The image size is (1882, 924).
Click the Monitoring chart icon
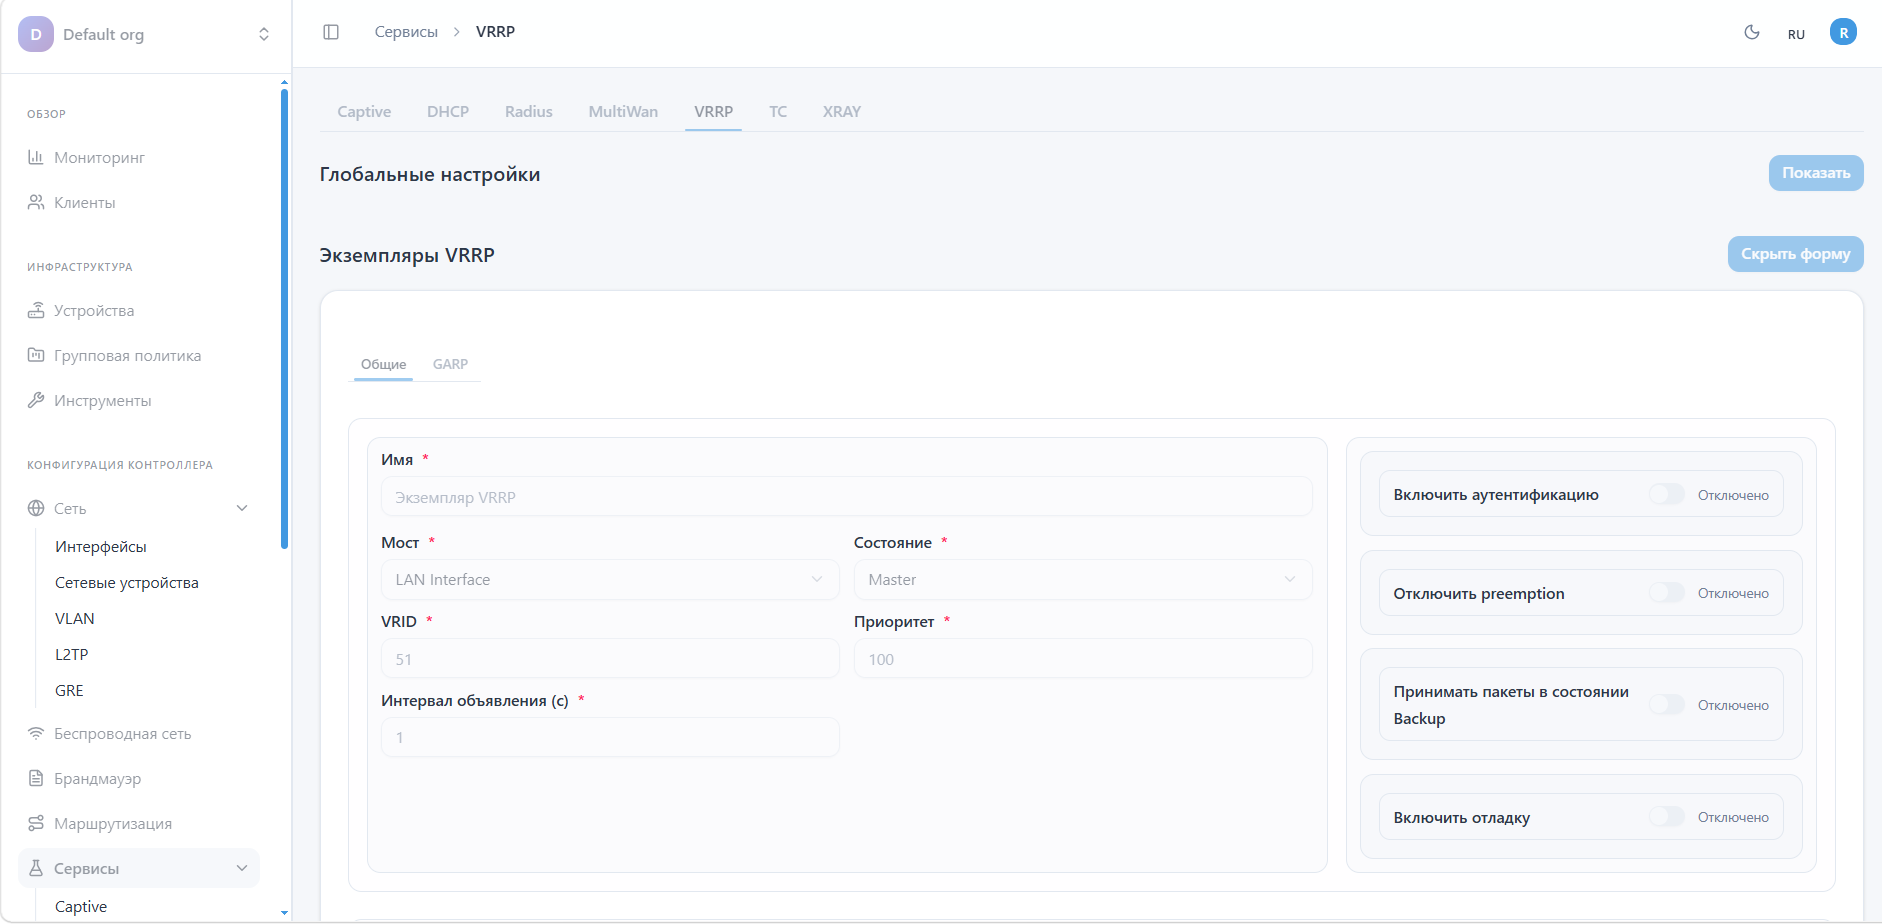pyautogui.click(x=36, y=157)
